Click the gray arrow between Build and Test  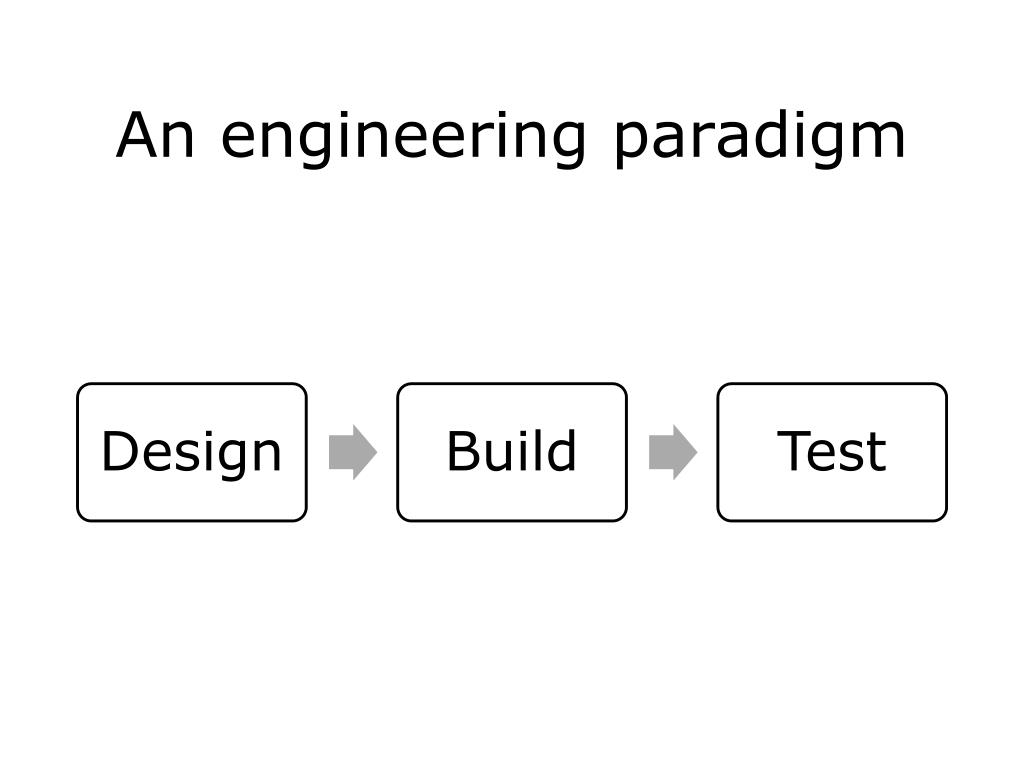click(673, 452)
